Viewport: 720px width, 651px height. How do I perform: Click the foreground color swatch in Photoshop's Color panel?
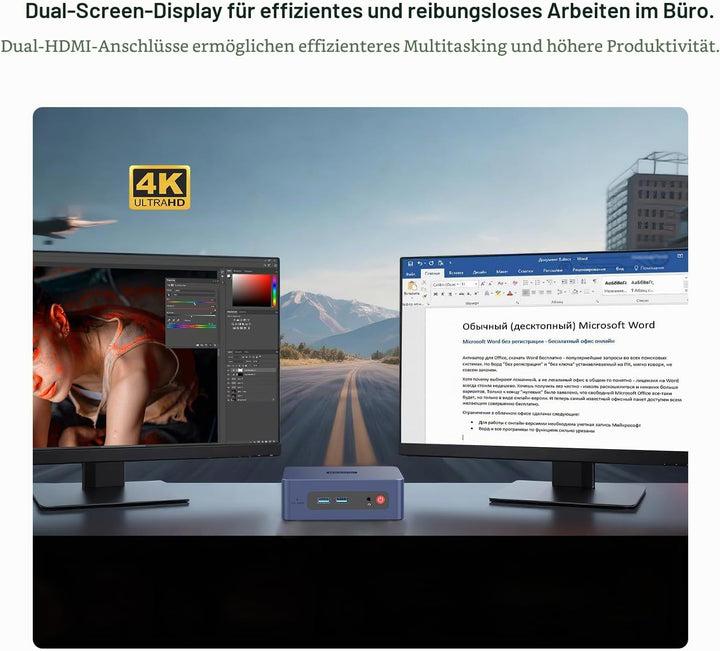click(229, 276)
